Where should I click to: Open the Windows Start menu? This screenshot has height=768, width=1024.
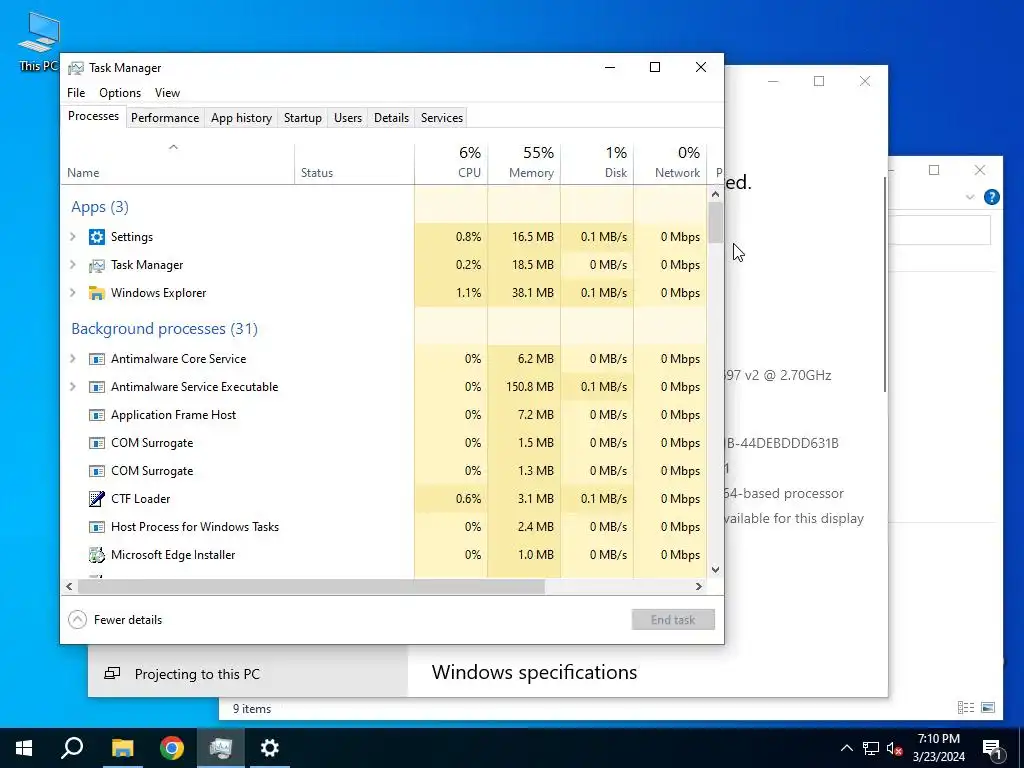click(24, 748)
